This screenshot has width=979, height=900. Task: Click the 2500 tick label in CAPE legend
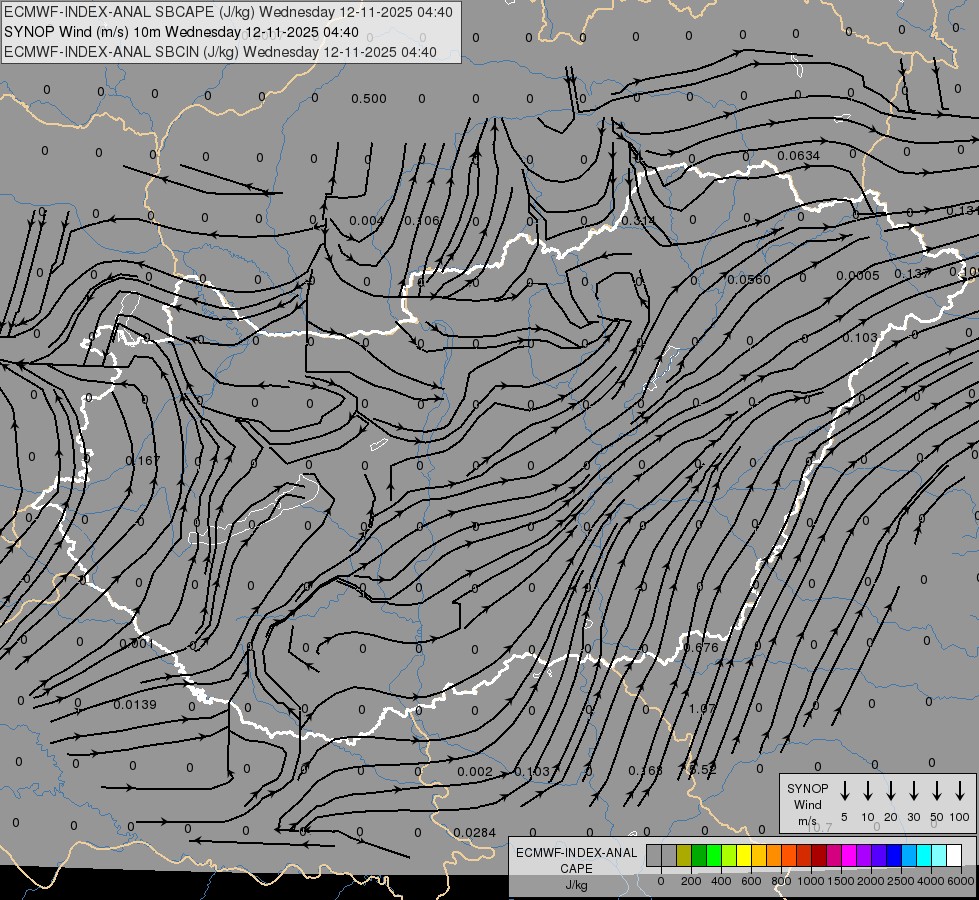(901, 881)
